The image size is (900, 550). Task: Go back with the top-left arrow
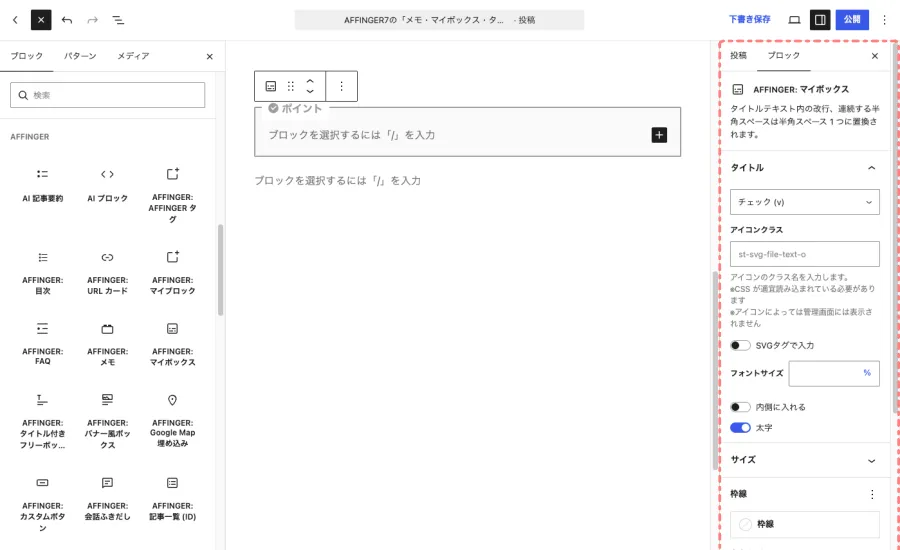pyautogui.click(x=15, y=20)
